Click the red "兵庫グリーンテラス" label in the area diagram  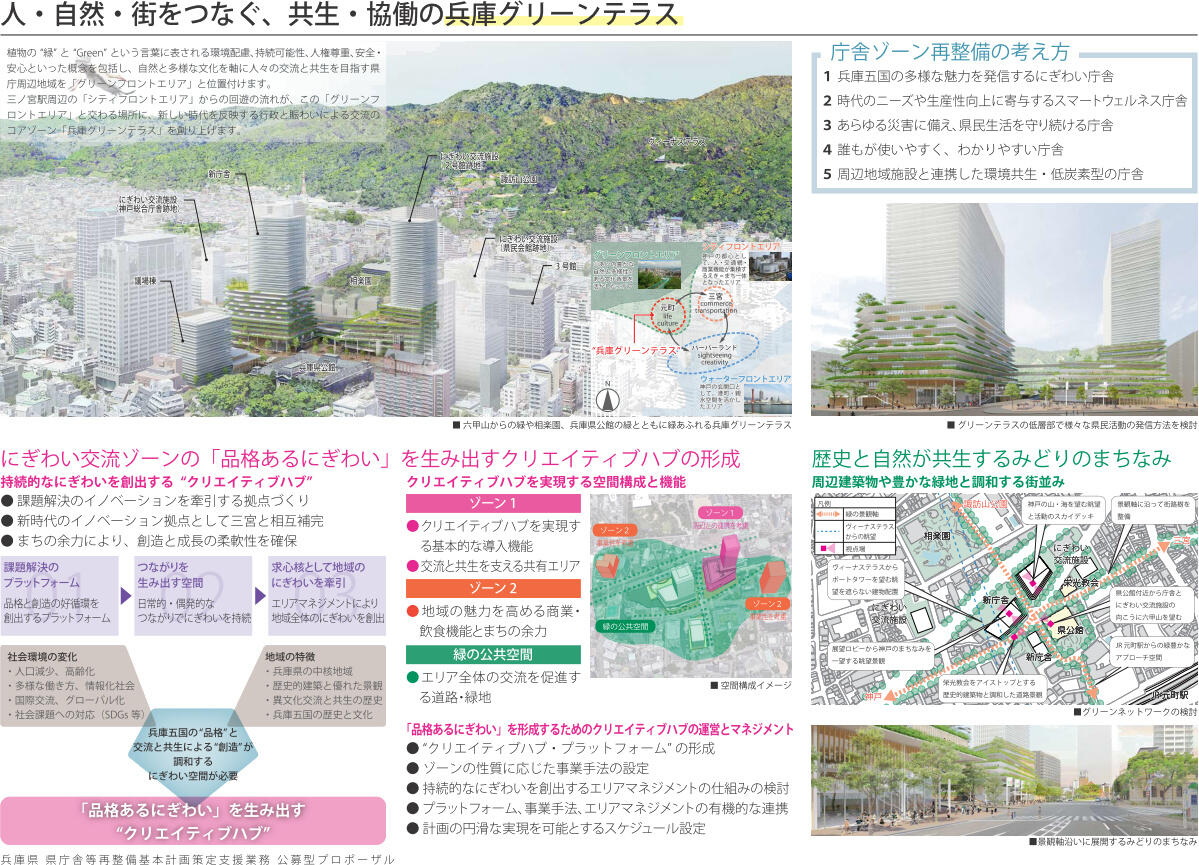[x=635, y=350]
